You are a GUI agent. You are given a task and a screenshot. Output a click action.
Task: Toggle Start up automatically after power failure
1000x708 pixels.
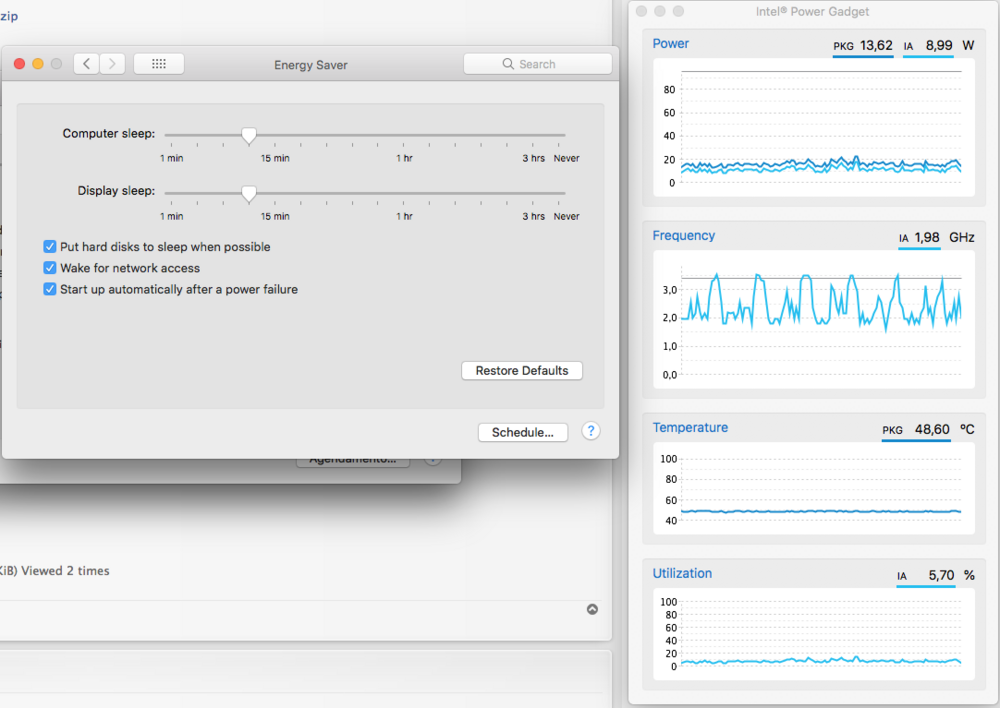(x=50, y=290)
